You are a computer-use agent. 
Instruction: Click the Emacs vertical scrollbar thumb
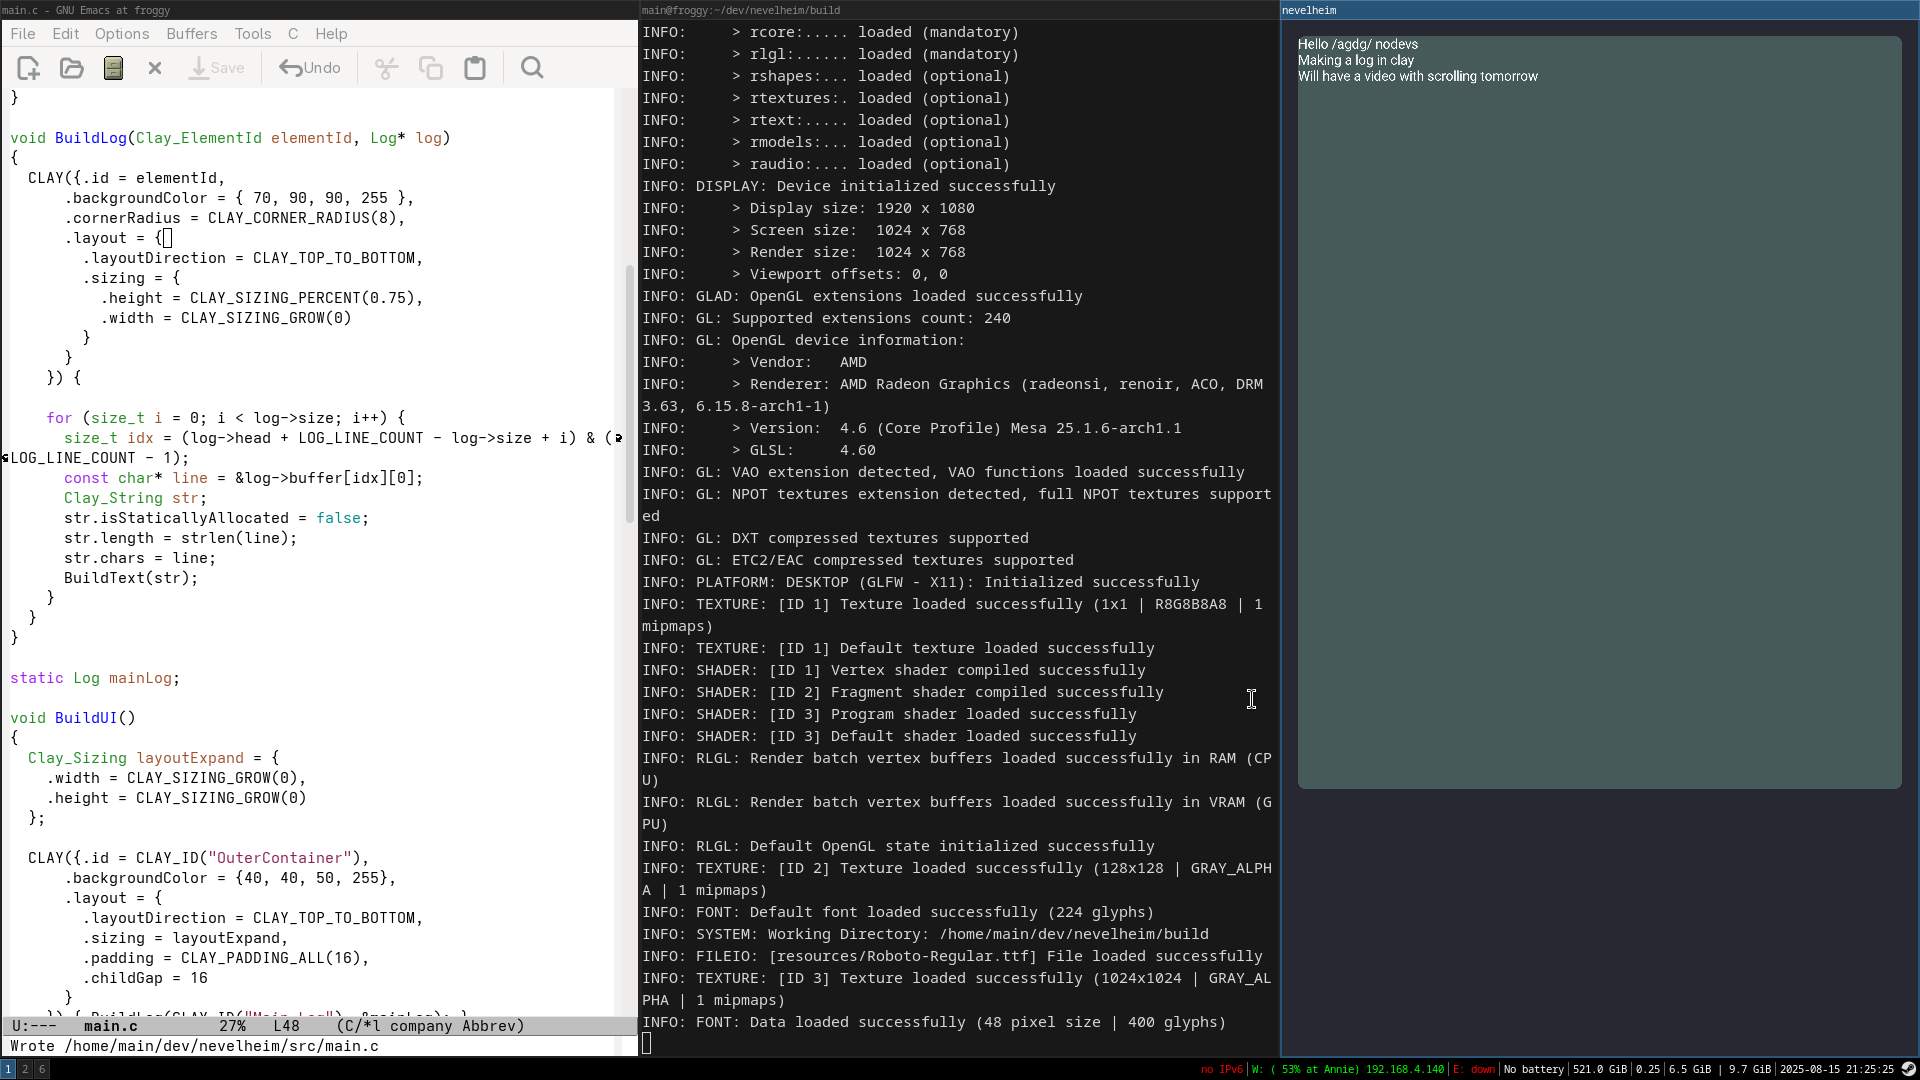630,395
